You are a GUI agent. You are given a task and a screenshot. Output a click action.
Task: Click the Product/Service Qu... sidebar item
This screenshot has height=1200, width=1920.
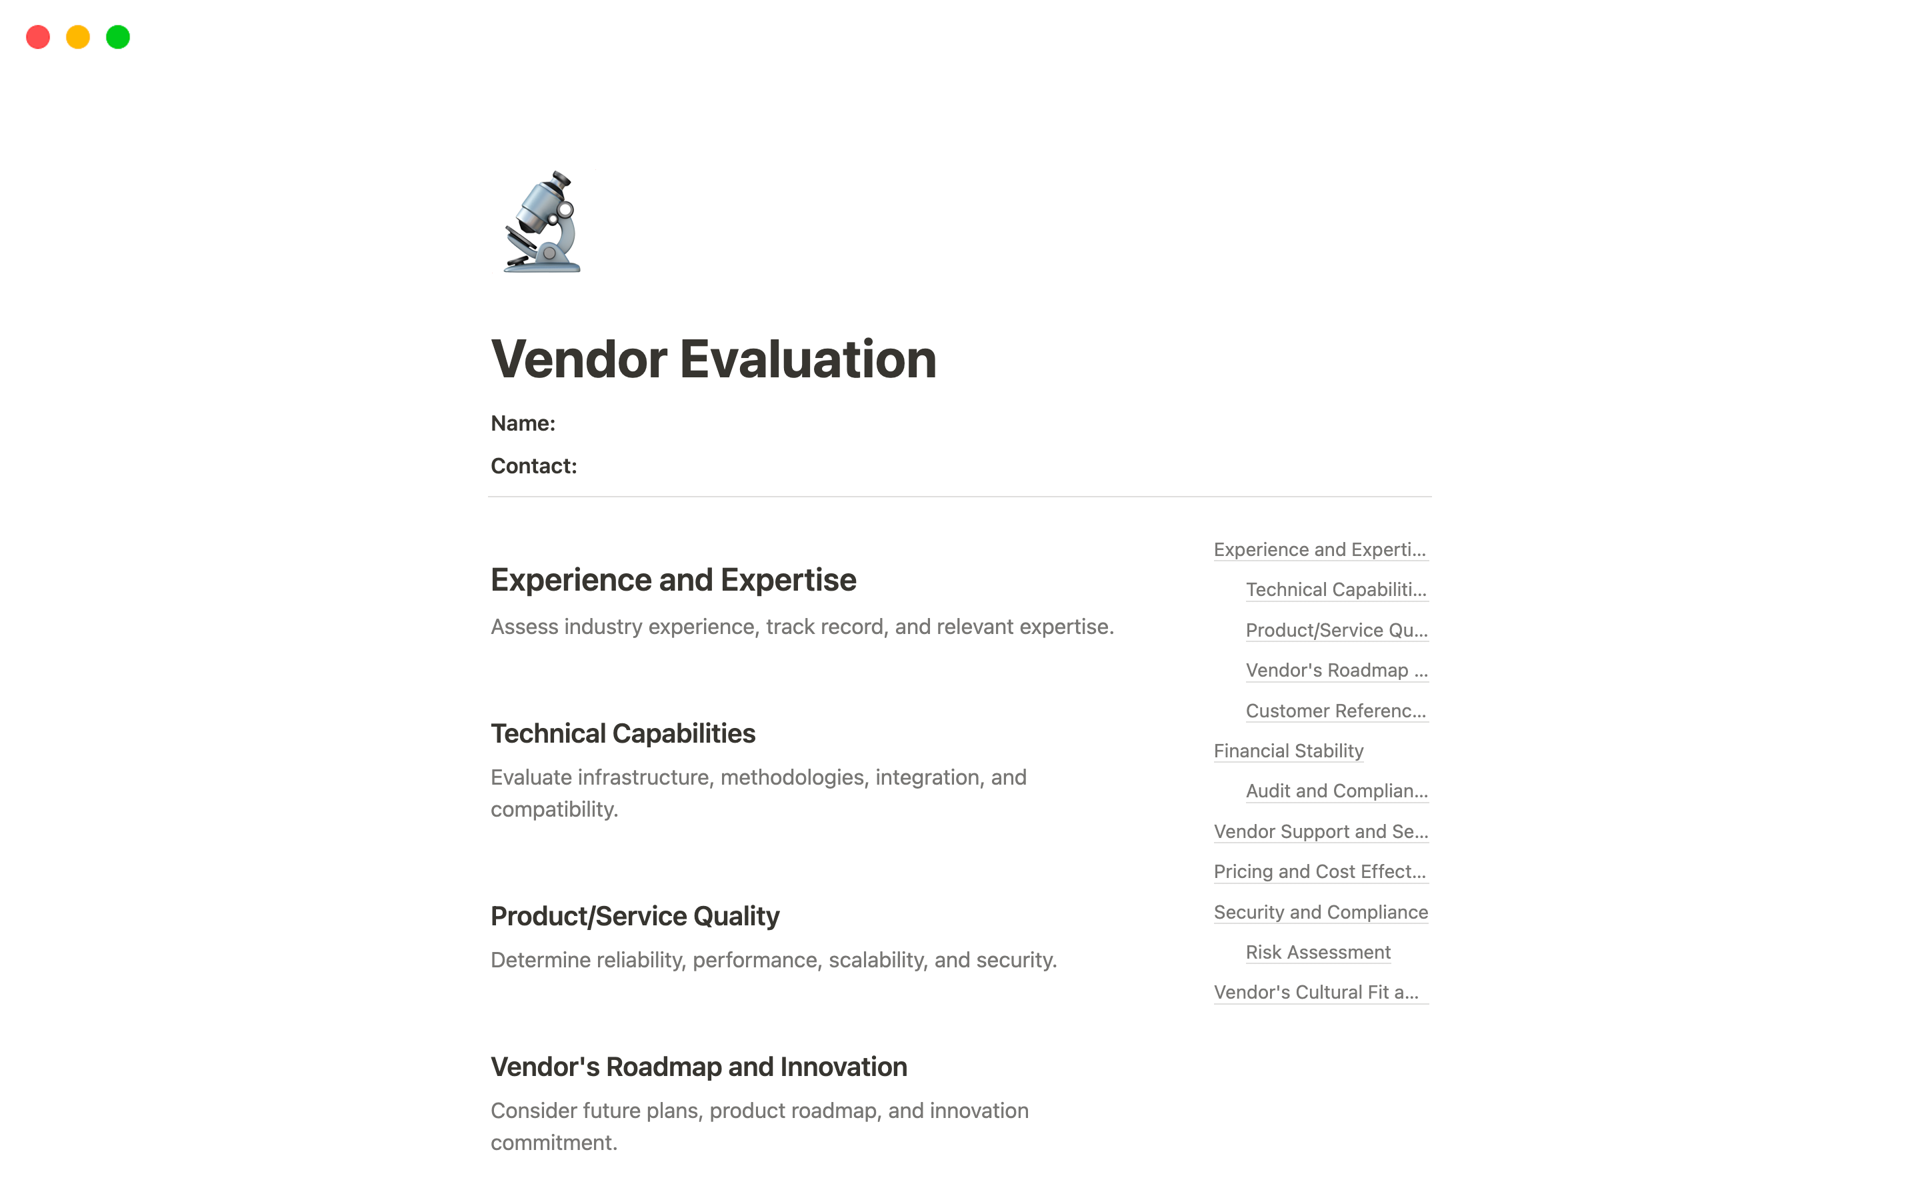[1335, 629]
